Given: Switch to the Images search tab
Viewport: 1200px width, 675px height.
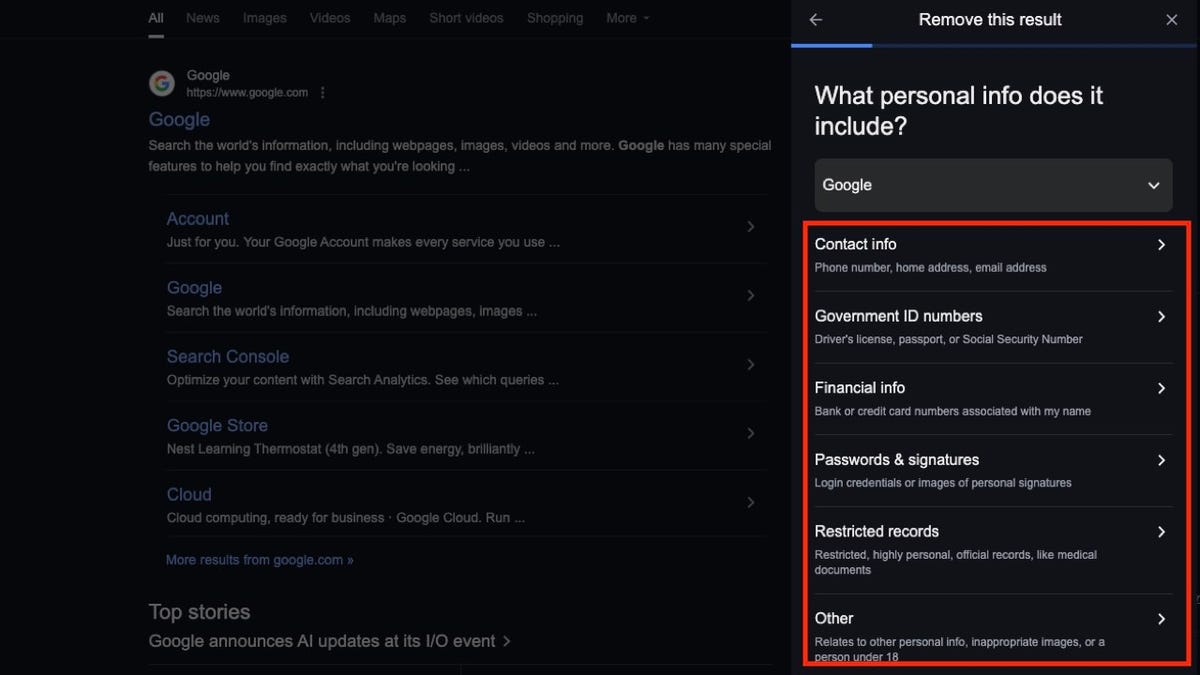Looking at the screenshot, I should coord(264,18).
